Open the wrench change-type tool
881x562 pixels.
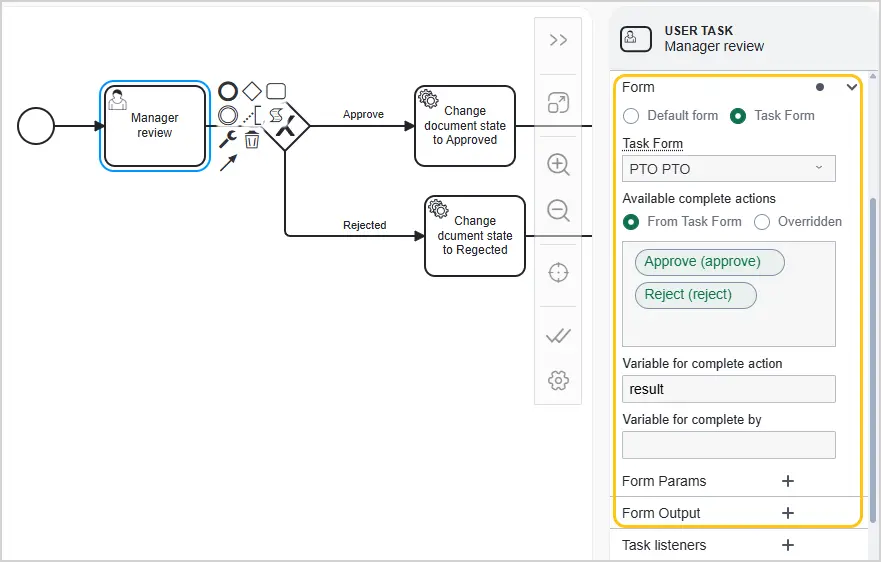tap(228, 139)
